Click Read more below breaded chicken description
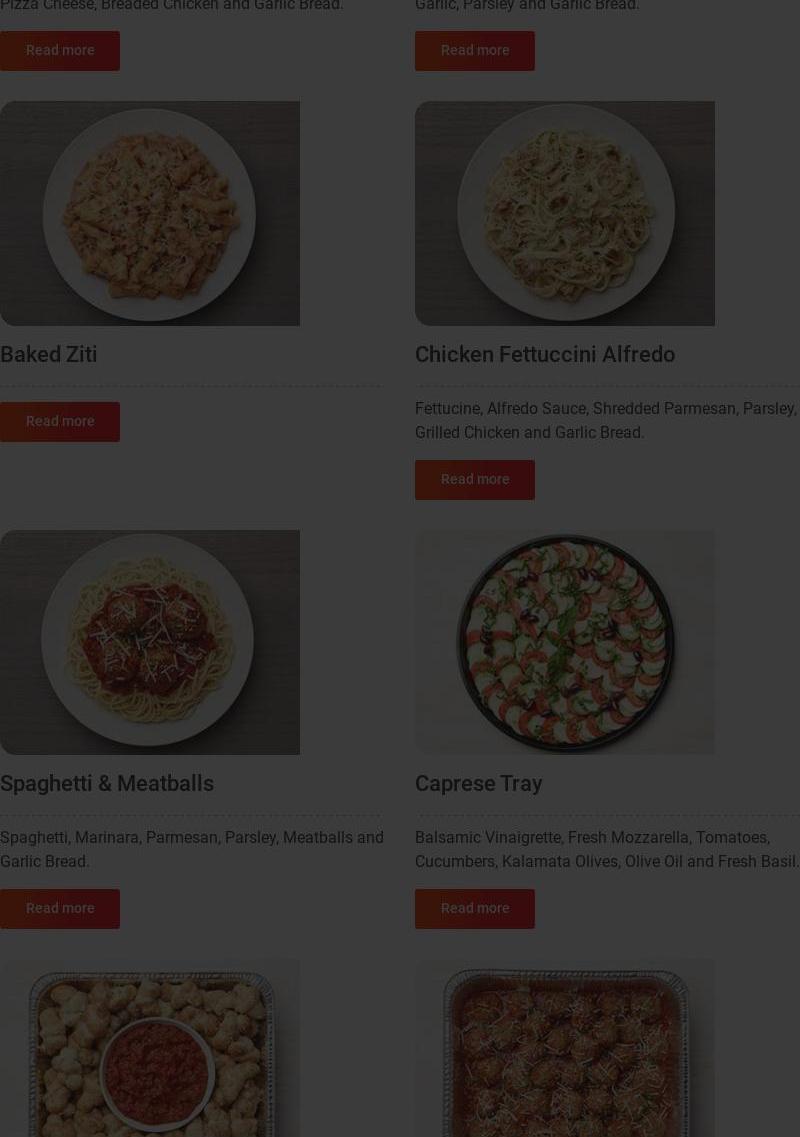 coord(59,50)
